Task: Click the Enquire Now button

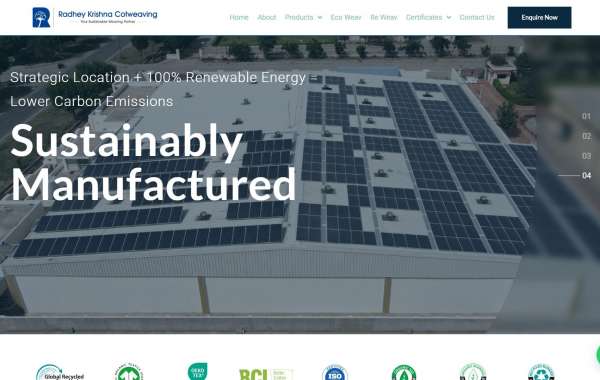Action: (x=539, y=18)
